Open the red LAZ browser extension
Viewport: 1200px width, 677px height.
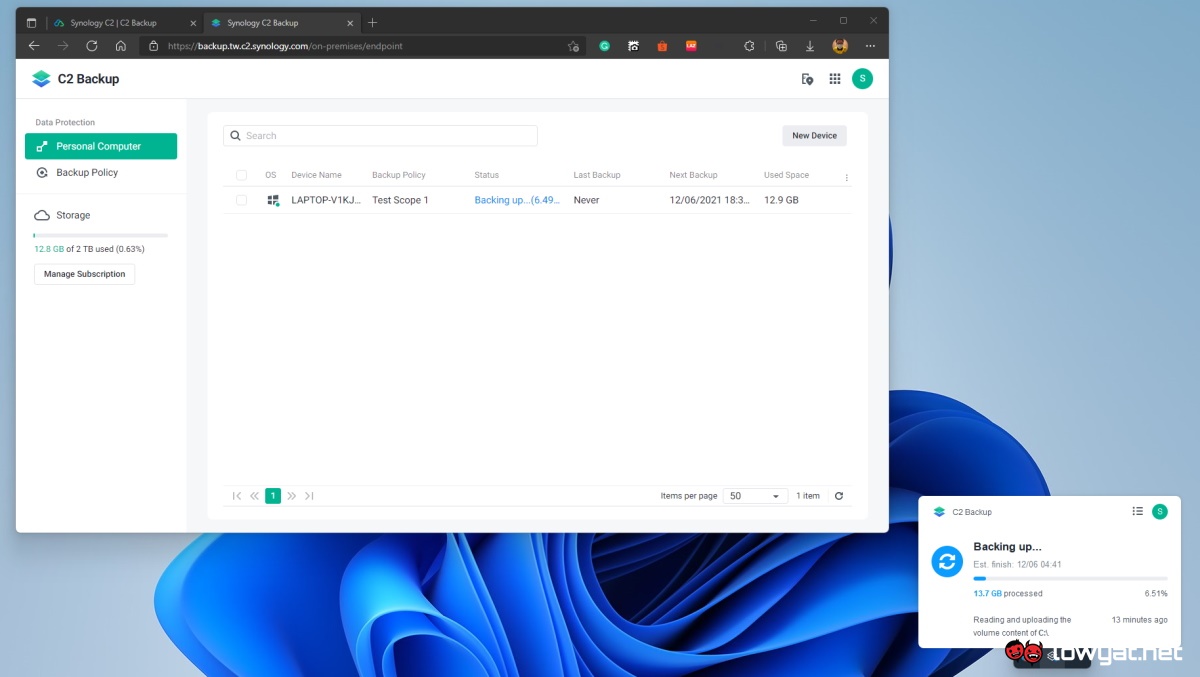(x=691, y=46)
